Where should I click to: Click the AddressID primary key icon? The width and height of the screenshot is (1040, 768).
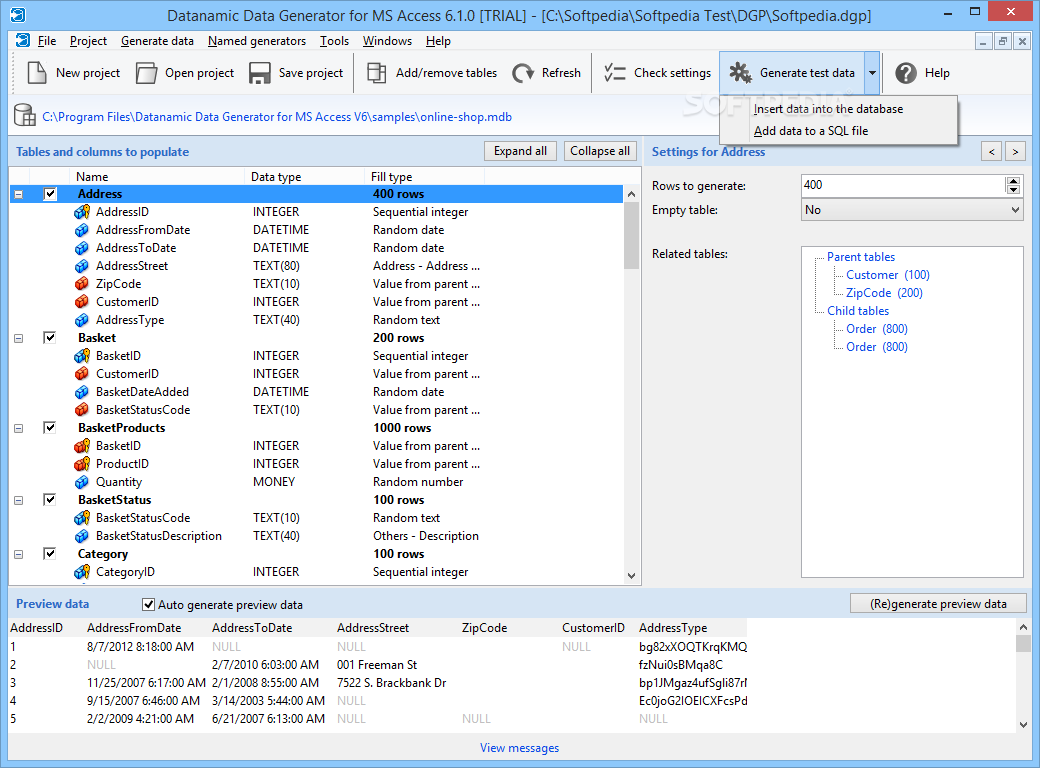click(x=82, y=212)
